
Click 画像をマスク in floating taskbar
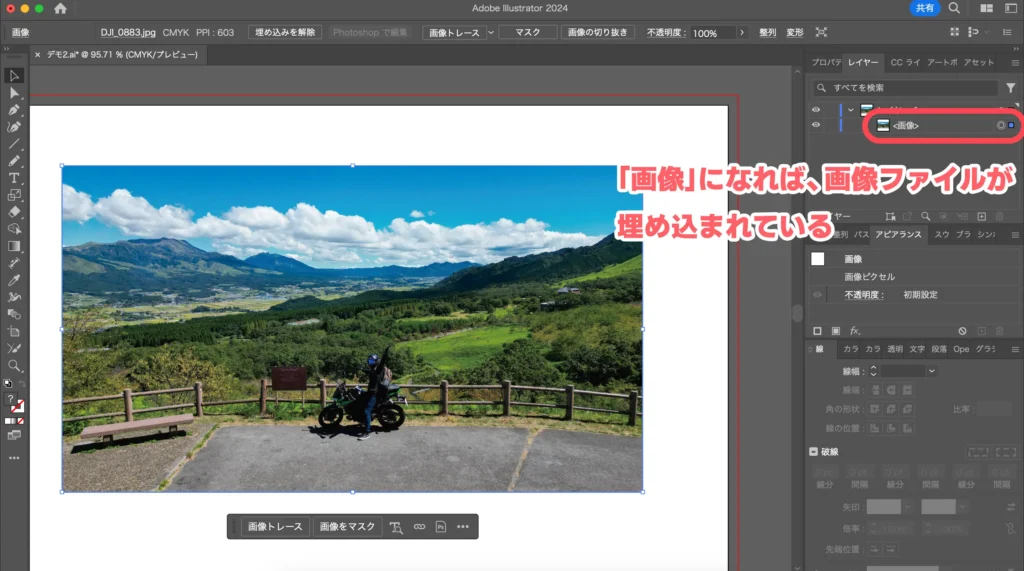point(347,527)
